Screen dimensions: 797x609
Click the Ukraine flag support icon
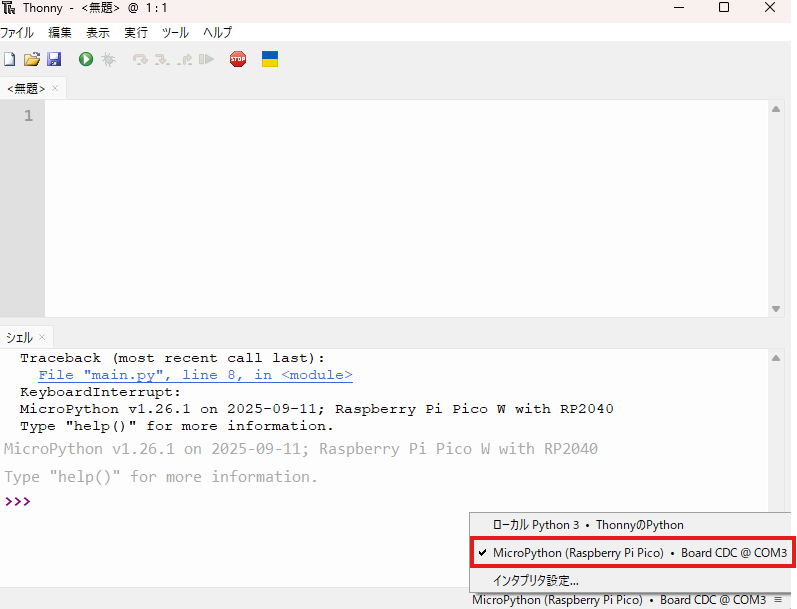(x=270, y=59)
